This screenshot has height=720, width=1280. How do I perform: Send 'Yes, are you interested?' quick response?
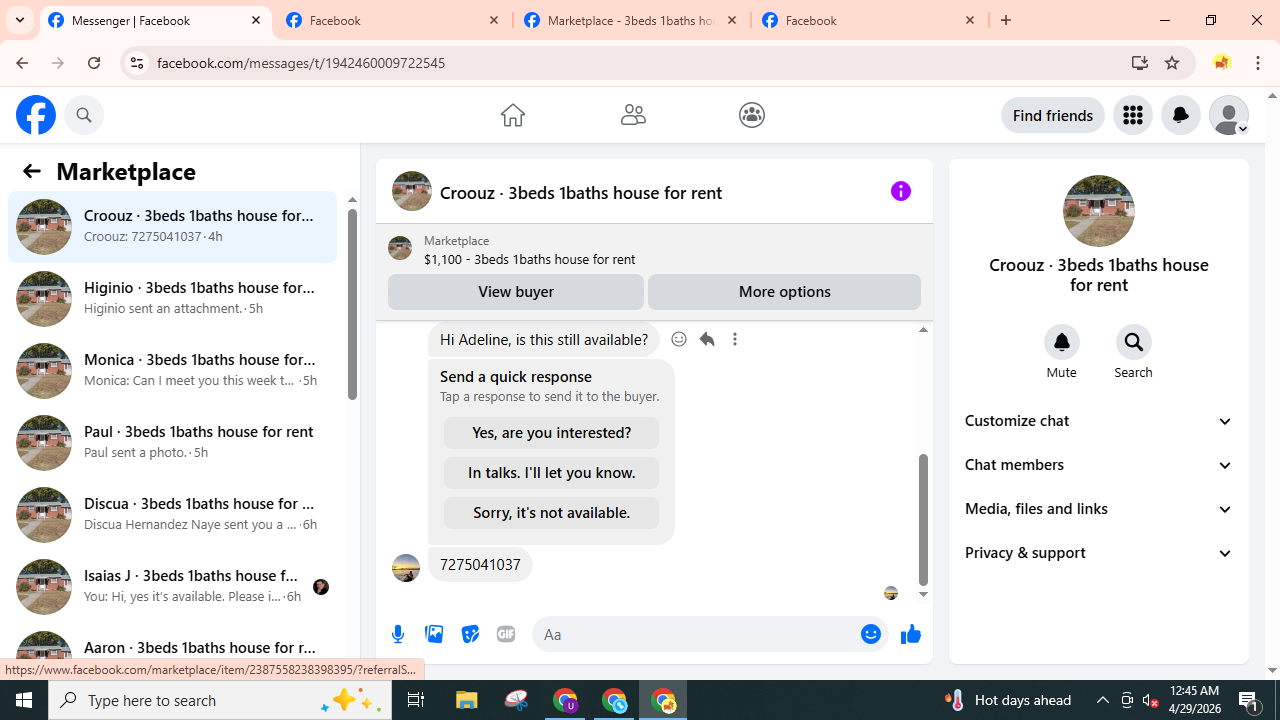[551, 433]
